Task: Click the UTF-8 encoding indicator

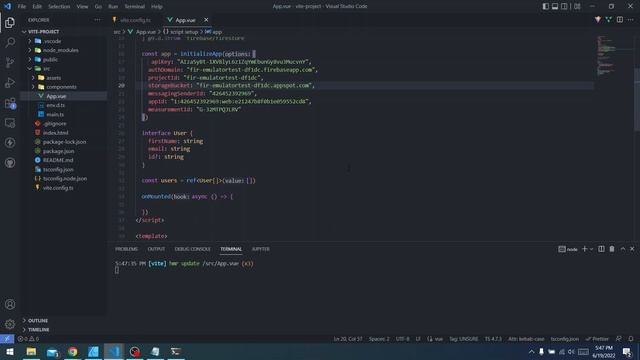Action: [402, 339]
